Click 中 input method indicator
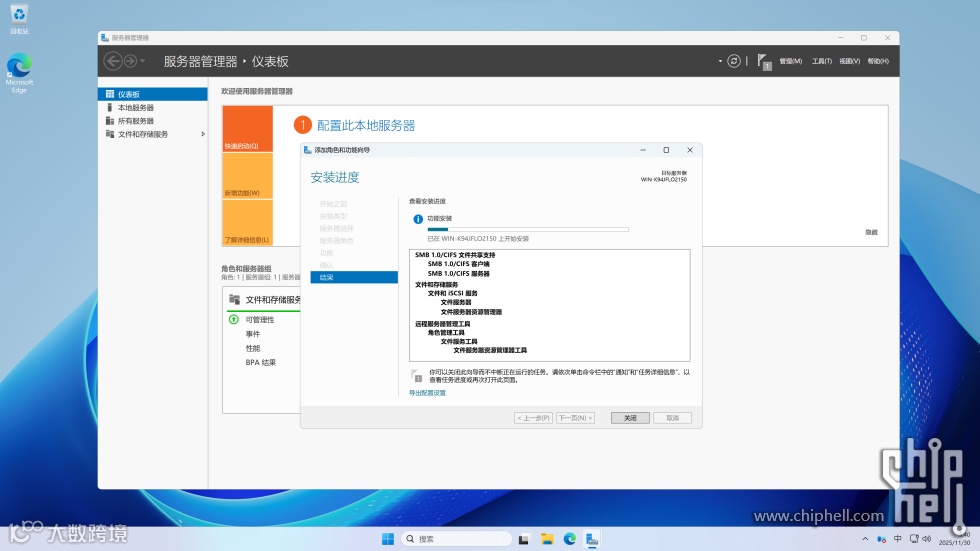The height and width of the screenshot is (551, 980). (x=898, y=539)
